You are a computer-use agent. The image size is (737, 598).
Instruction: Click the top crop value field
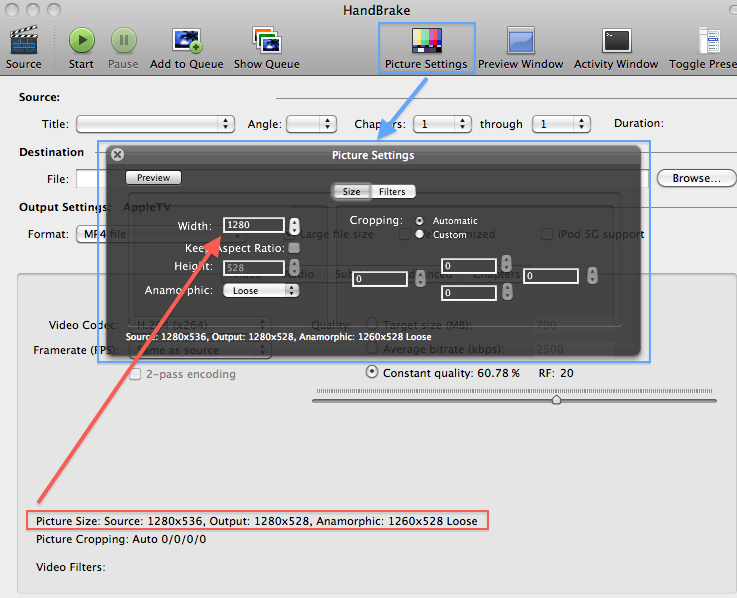click(x=469, y=266)
